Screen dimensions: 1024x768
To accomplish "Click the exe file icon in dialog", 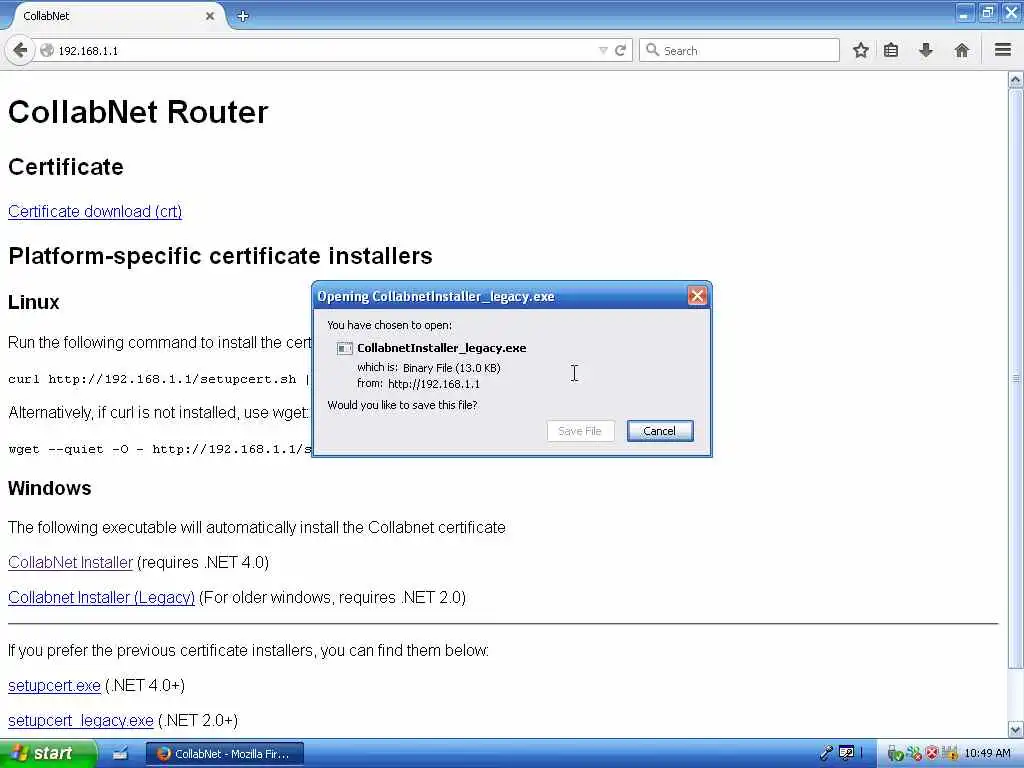I will coord(344,348).
